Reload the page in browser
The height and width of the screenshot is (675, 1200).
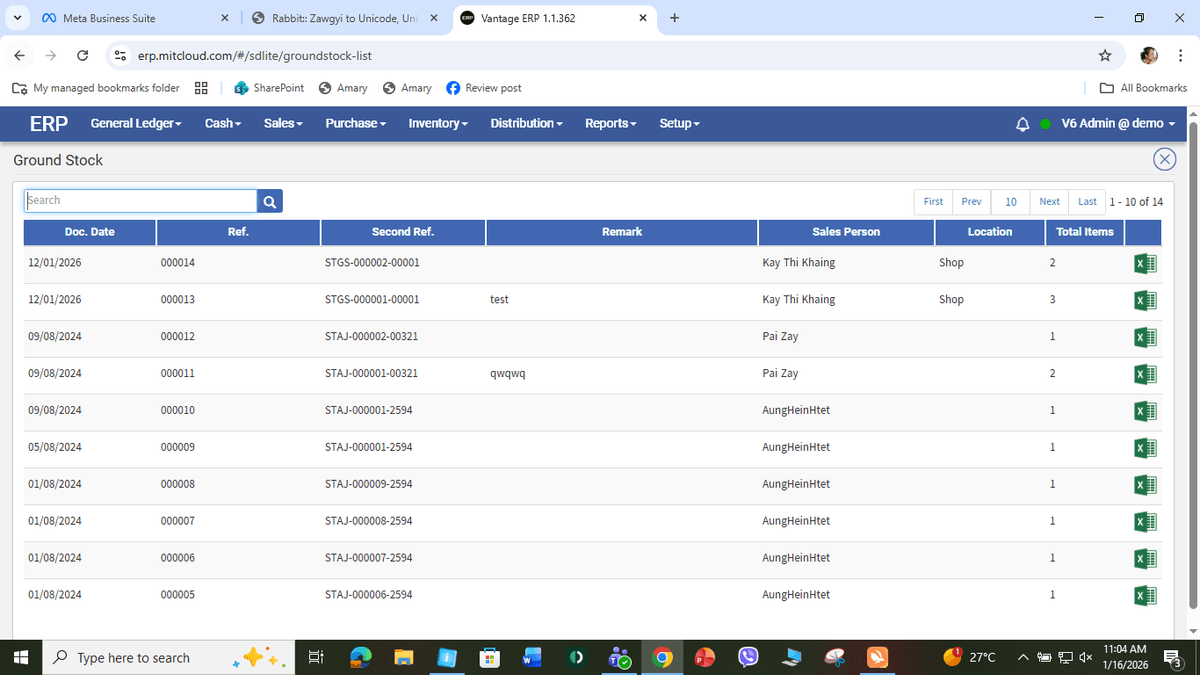pyautogui.click(x=83, y=55)
